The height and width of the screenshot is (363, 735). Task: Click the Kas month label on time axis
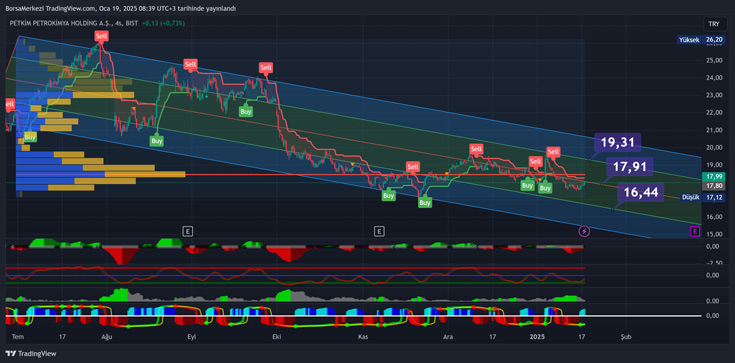pos(362,337)
